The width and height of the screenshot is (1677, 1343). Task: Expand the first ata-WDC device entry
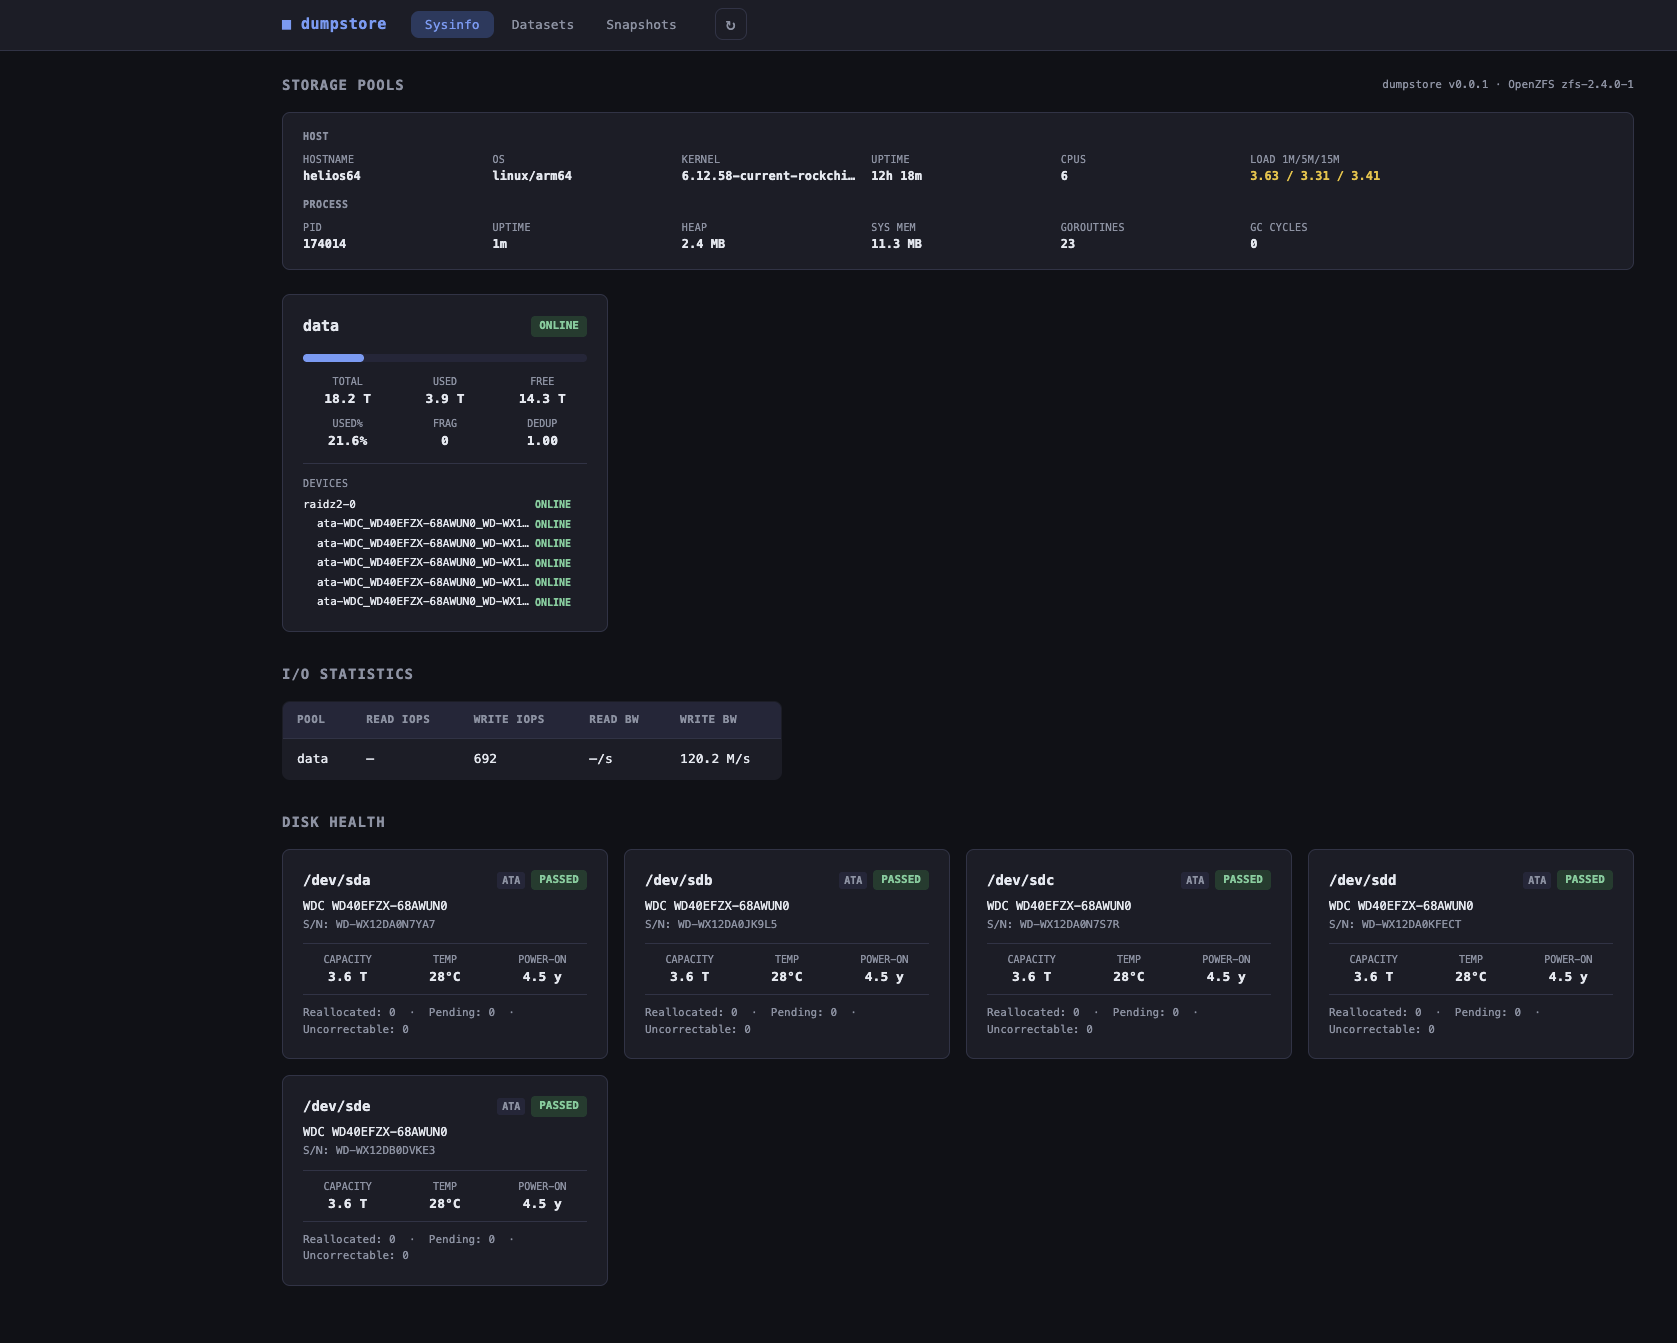422,523
